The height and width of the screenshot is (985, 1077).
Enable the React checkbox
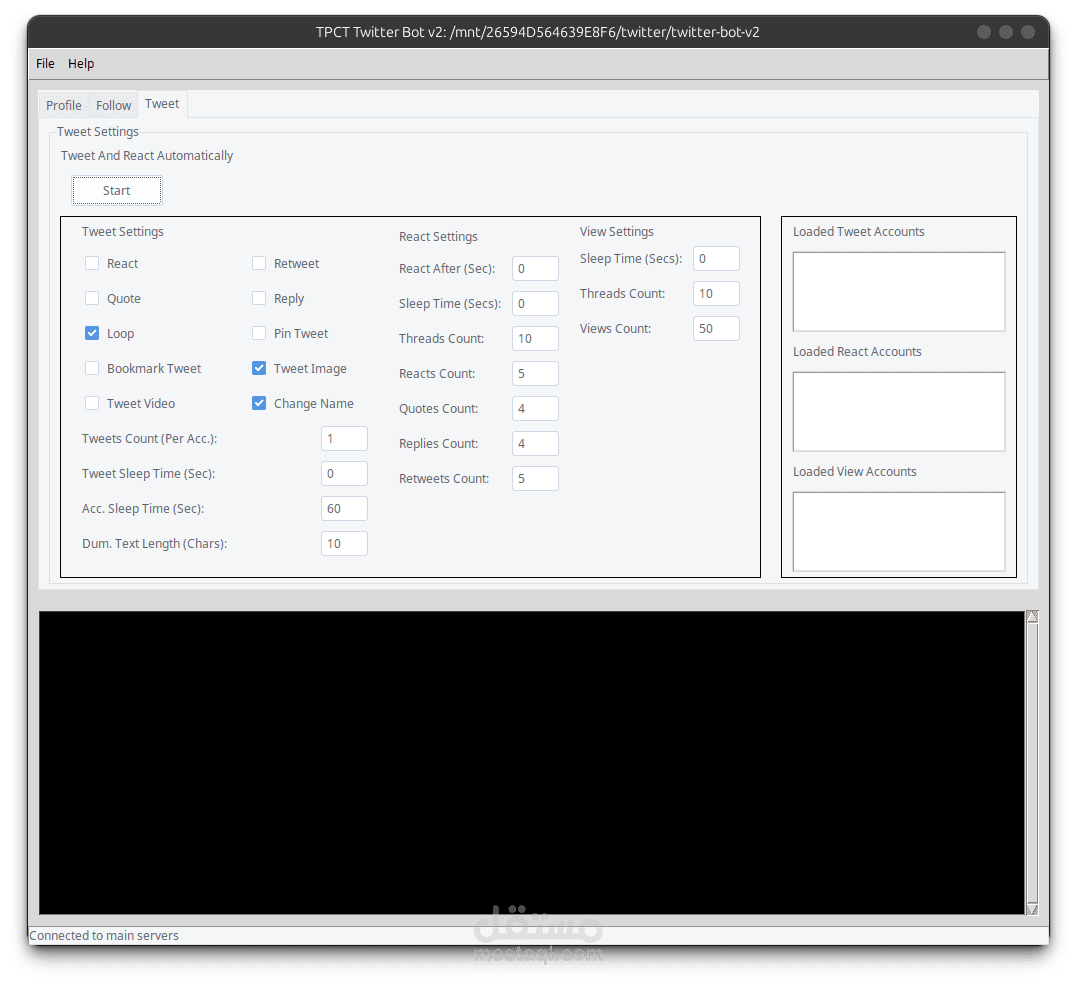tap(92, 263)
